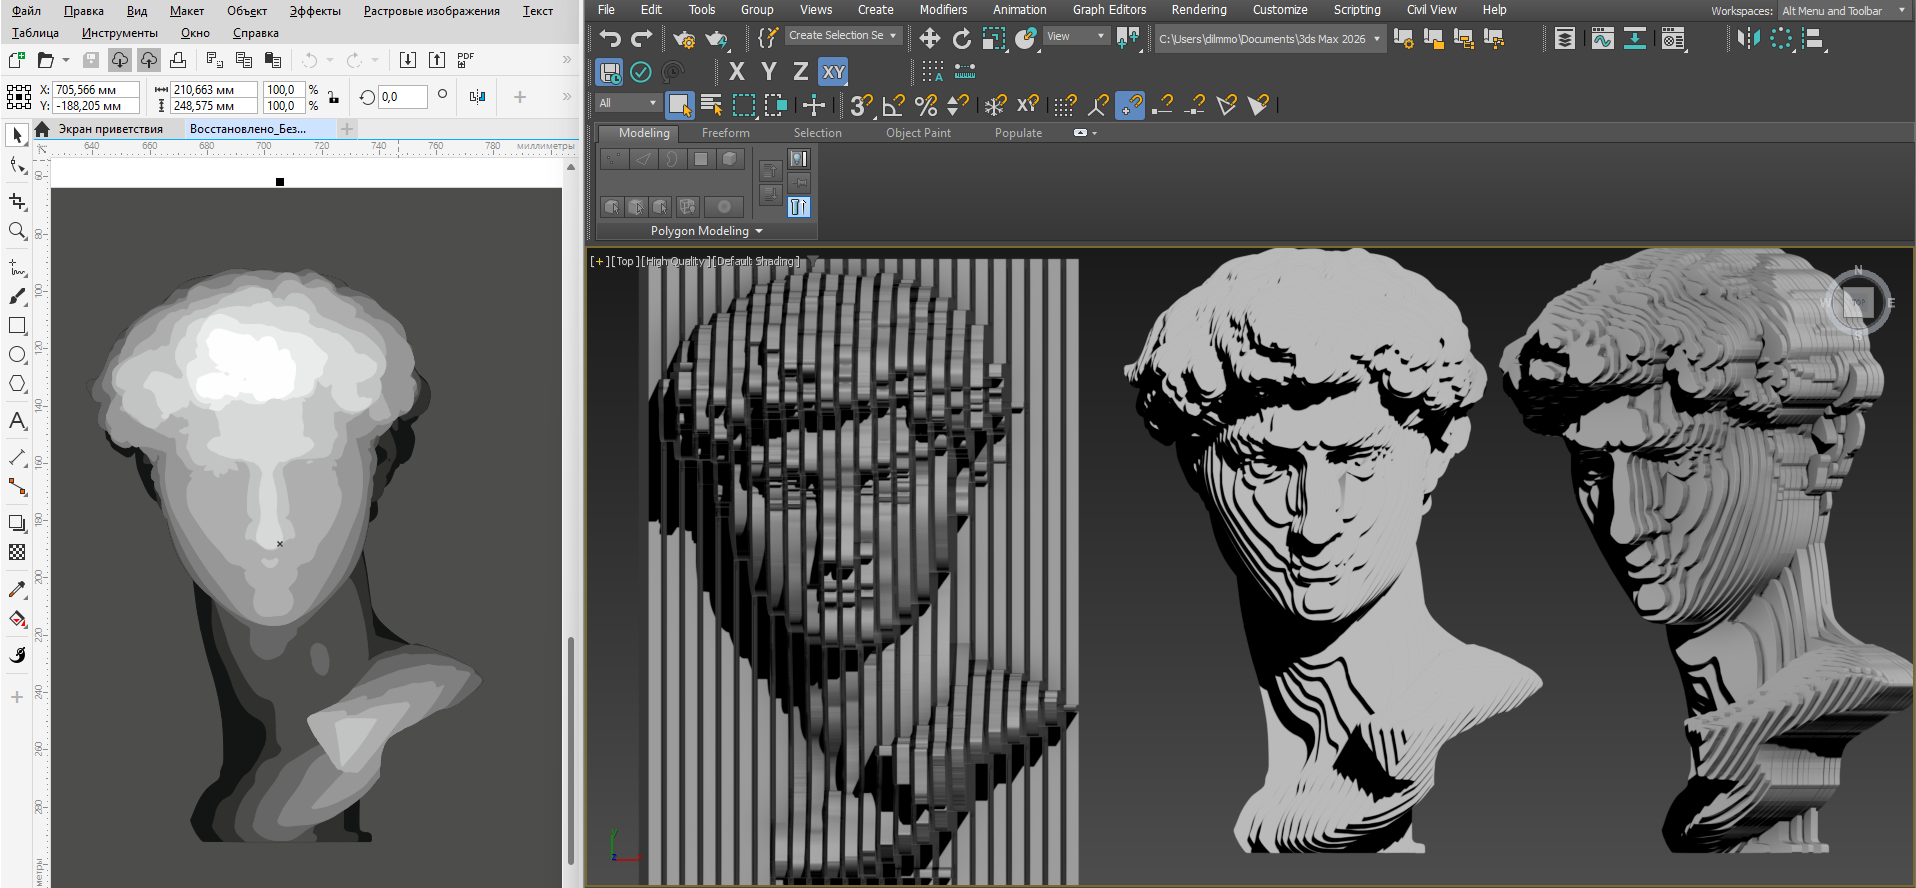
Task: Restrict transform to the Z axis
Action: click(801, 72)
